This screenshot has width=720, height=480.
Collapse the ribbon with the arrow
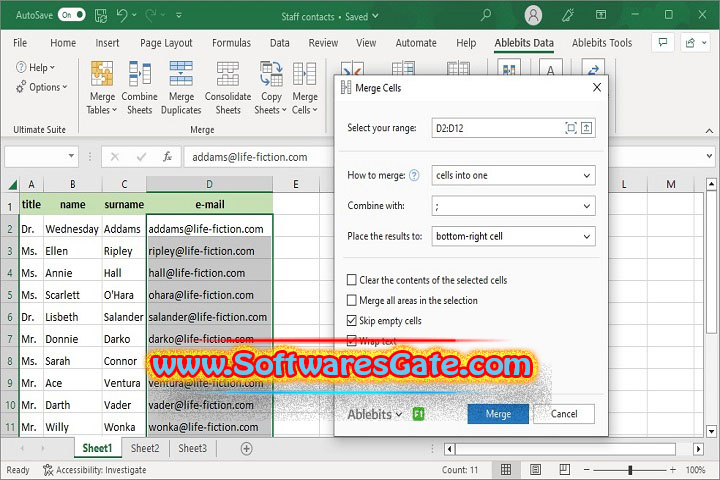[x=709, y=131]
